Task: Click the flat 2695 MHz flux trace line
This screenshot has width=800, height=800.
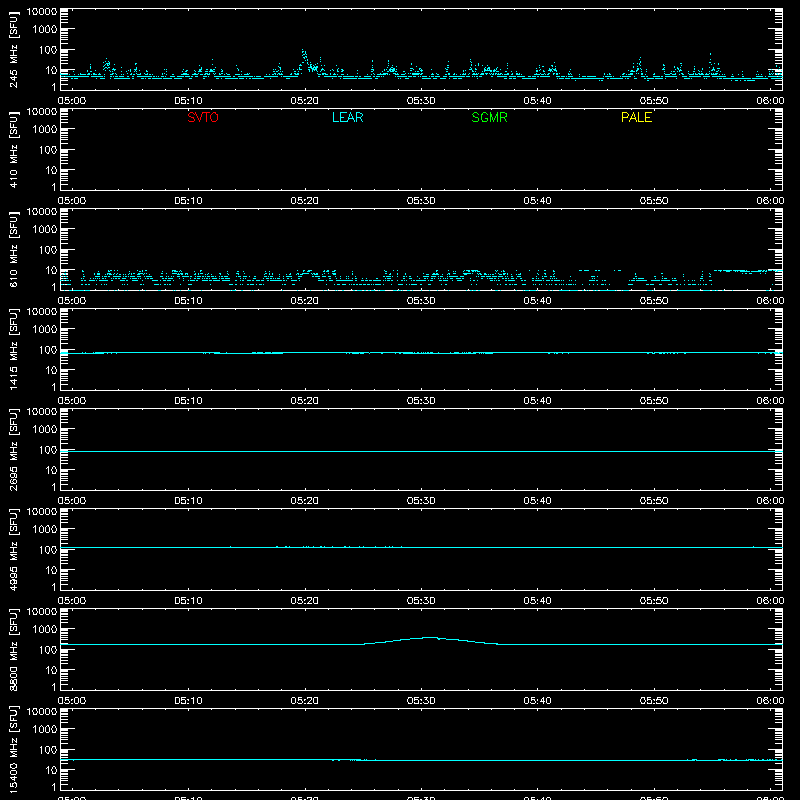Action: (421, 452)
